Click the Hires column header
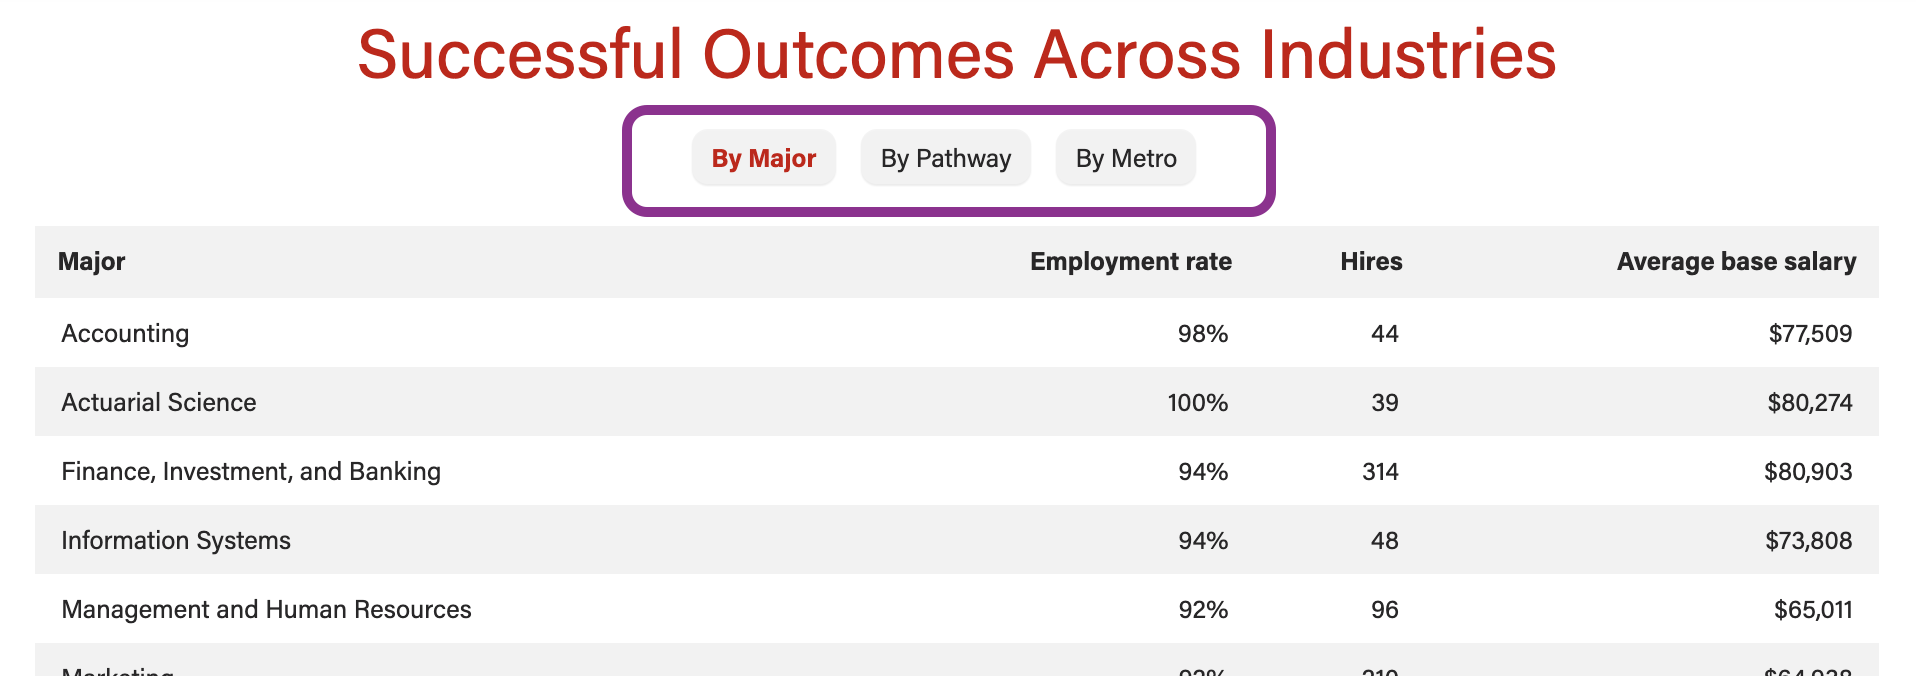 click(x=1371, y=262)
